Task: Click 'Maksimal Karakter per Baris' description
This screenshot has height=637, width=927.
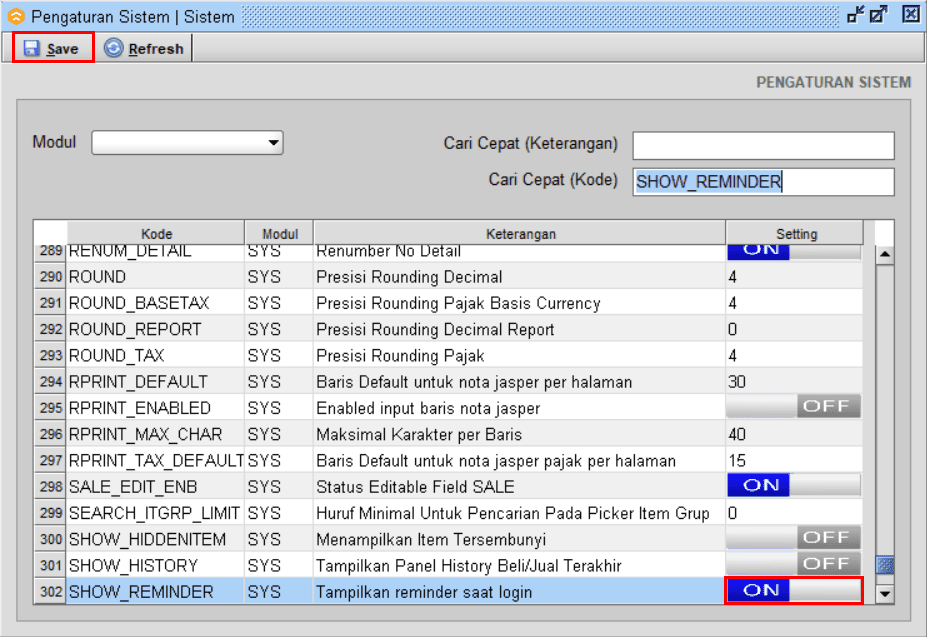Action: click(x=520, y=434)
